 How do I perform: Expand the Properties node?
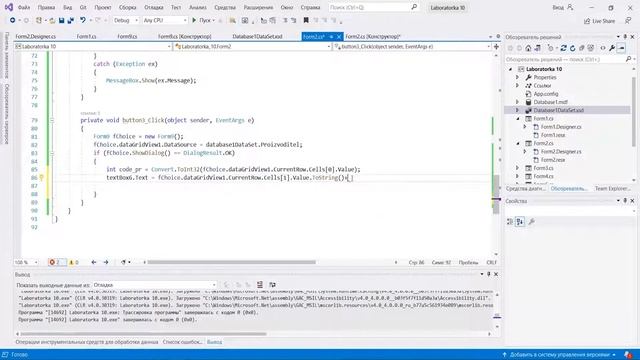[517, 77]
